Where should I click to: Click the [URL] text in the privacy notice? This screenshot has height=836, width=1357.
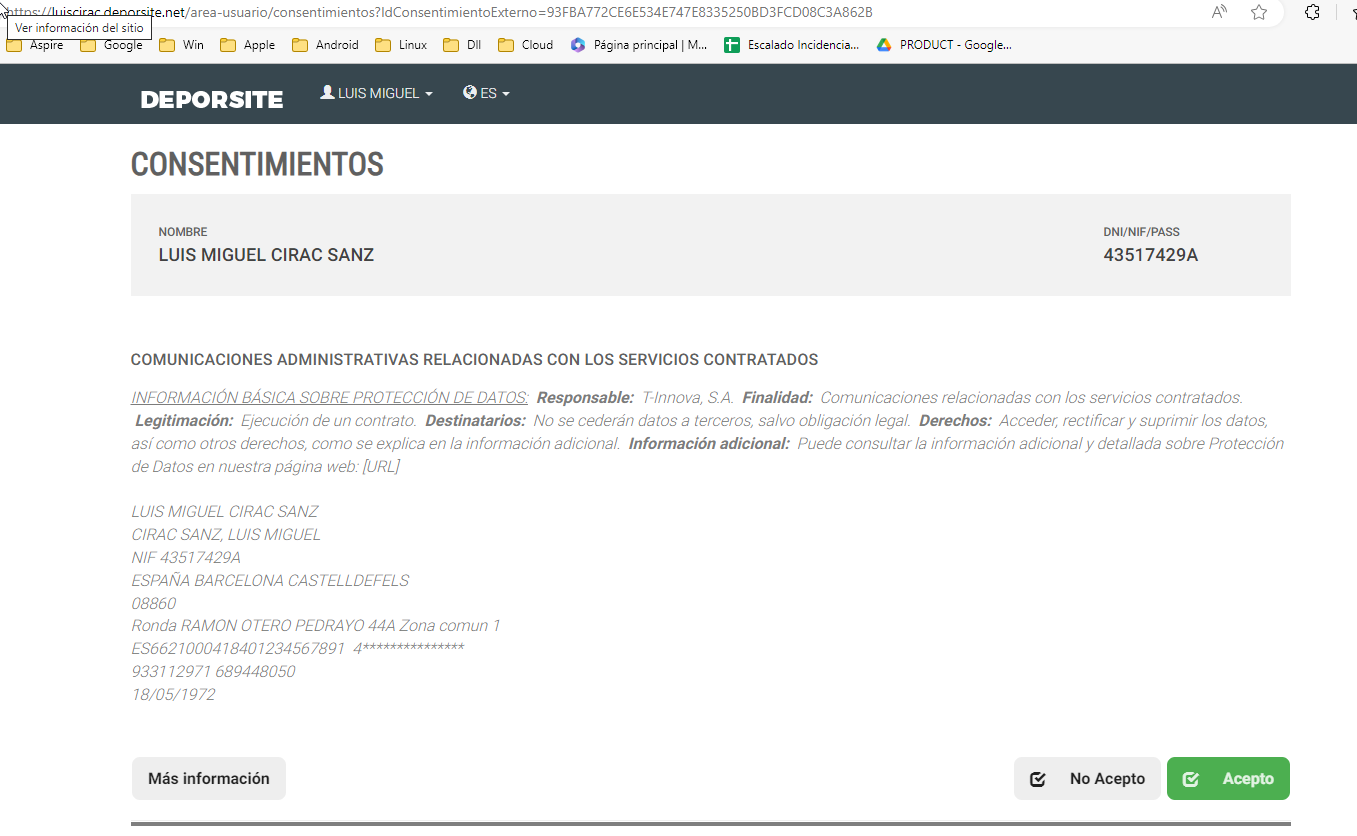381,466
